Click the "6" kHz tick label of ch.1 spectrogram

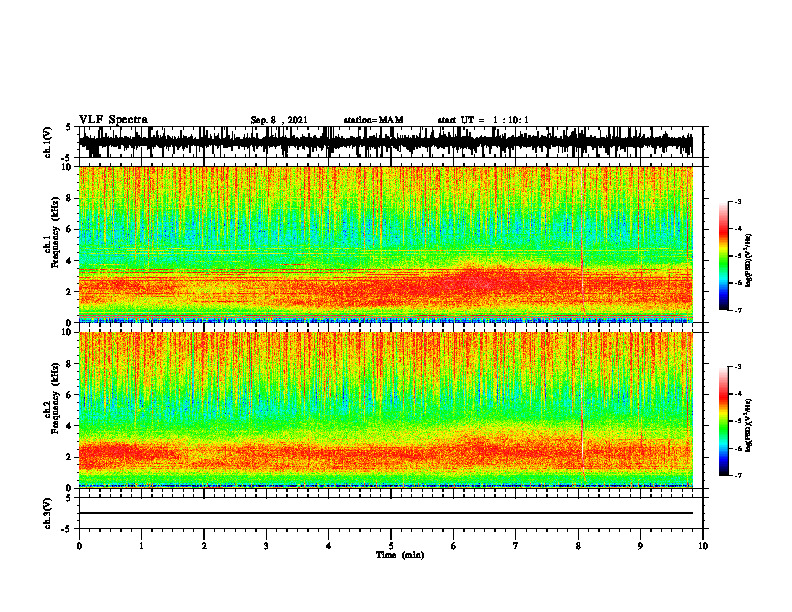pyautogui.click(x=69, y=230)
